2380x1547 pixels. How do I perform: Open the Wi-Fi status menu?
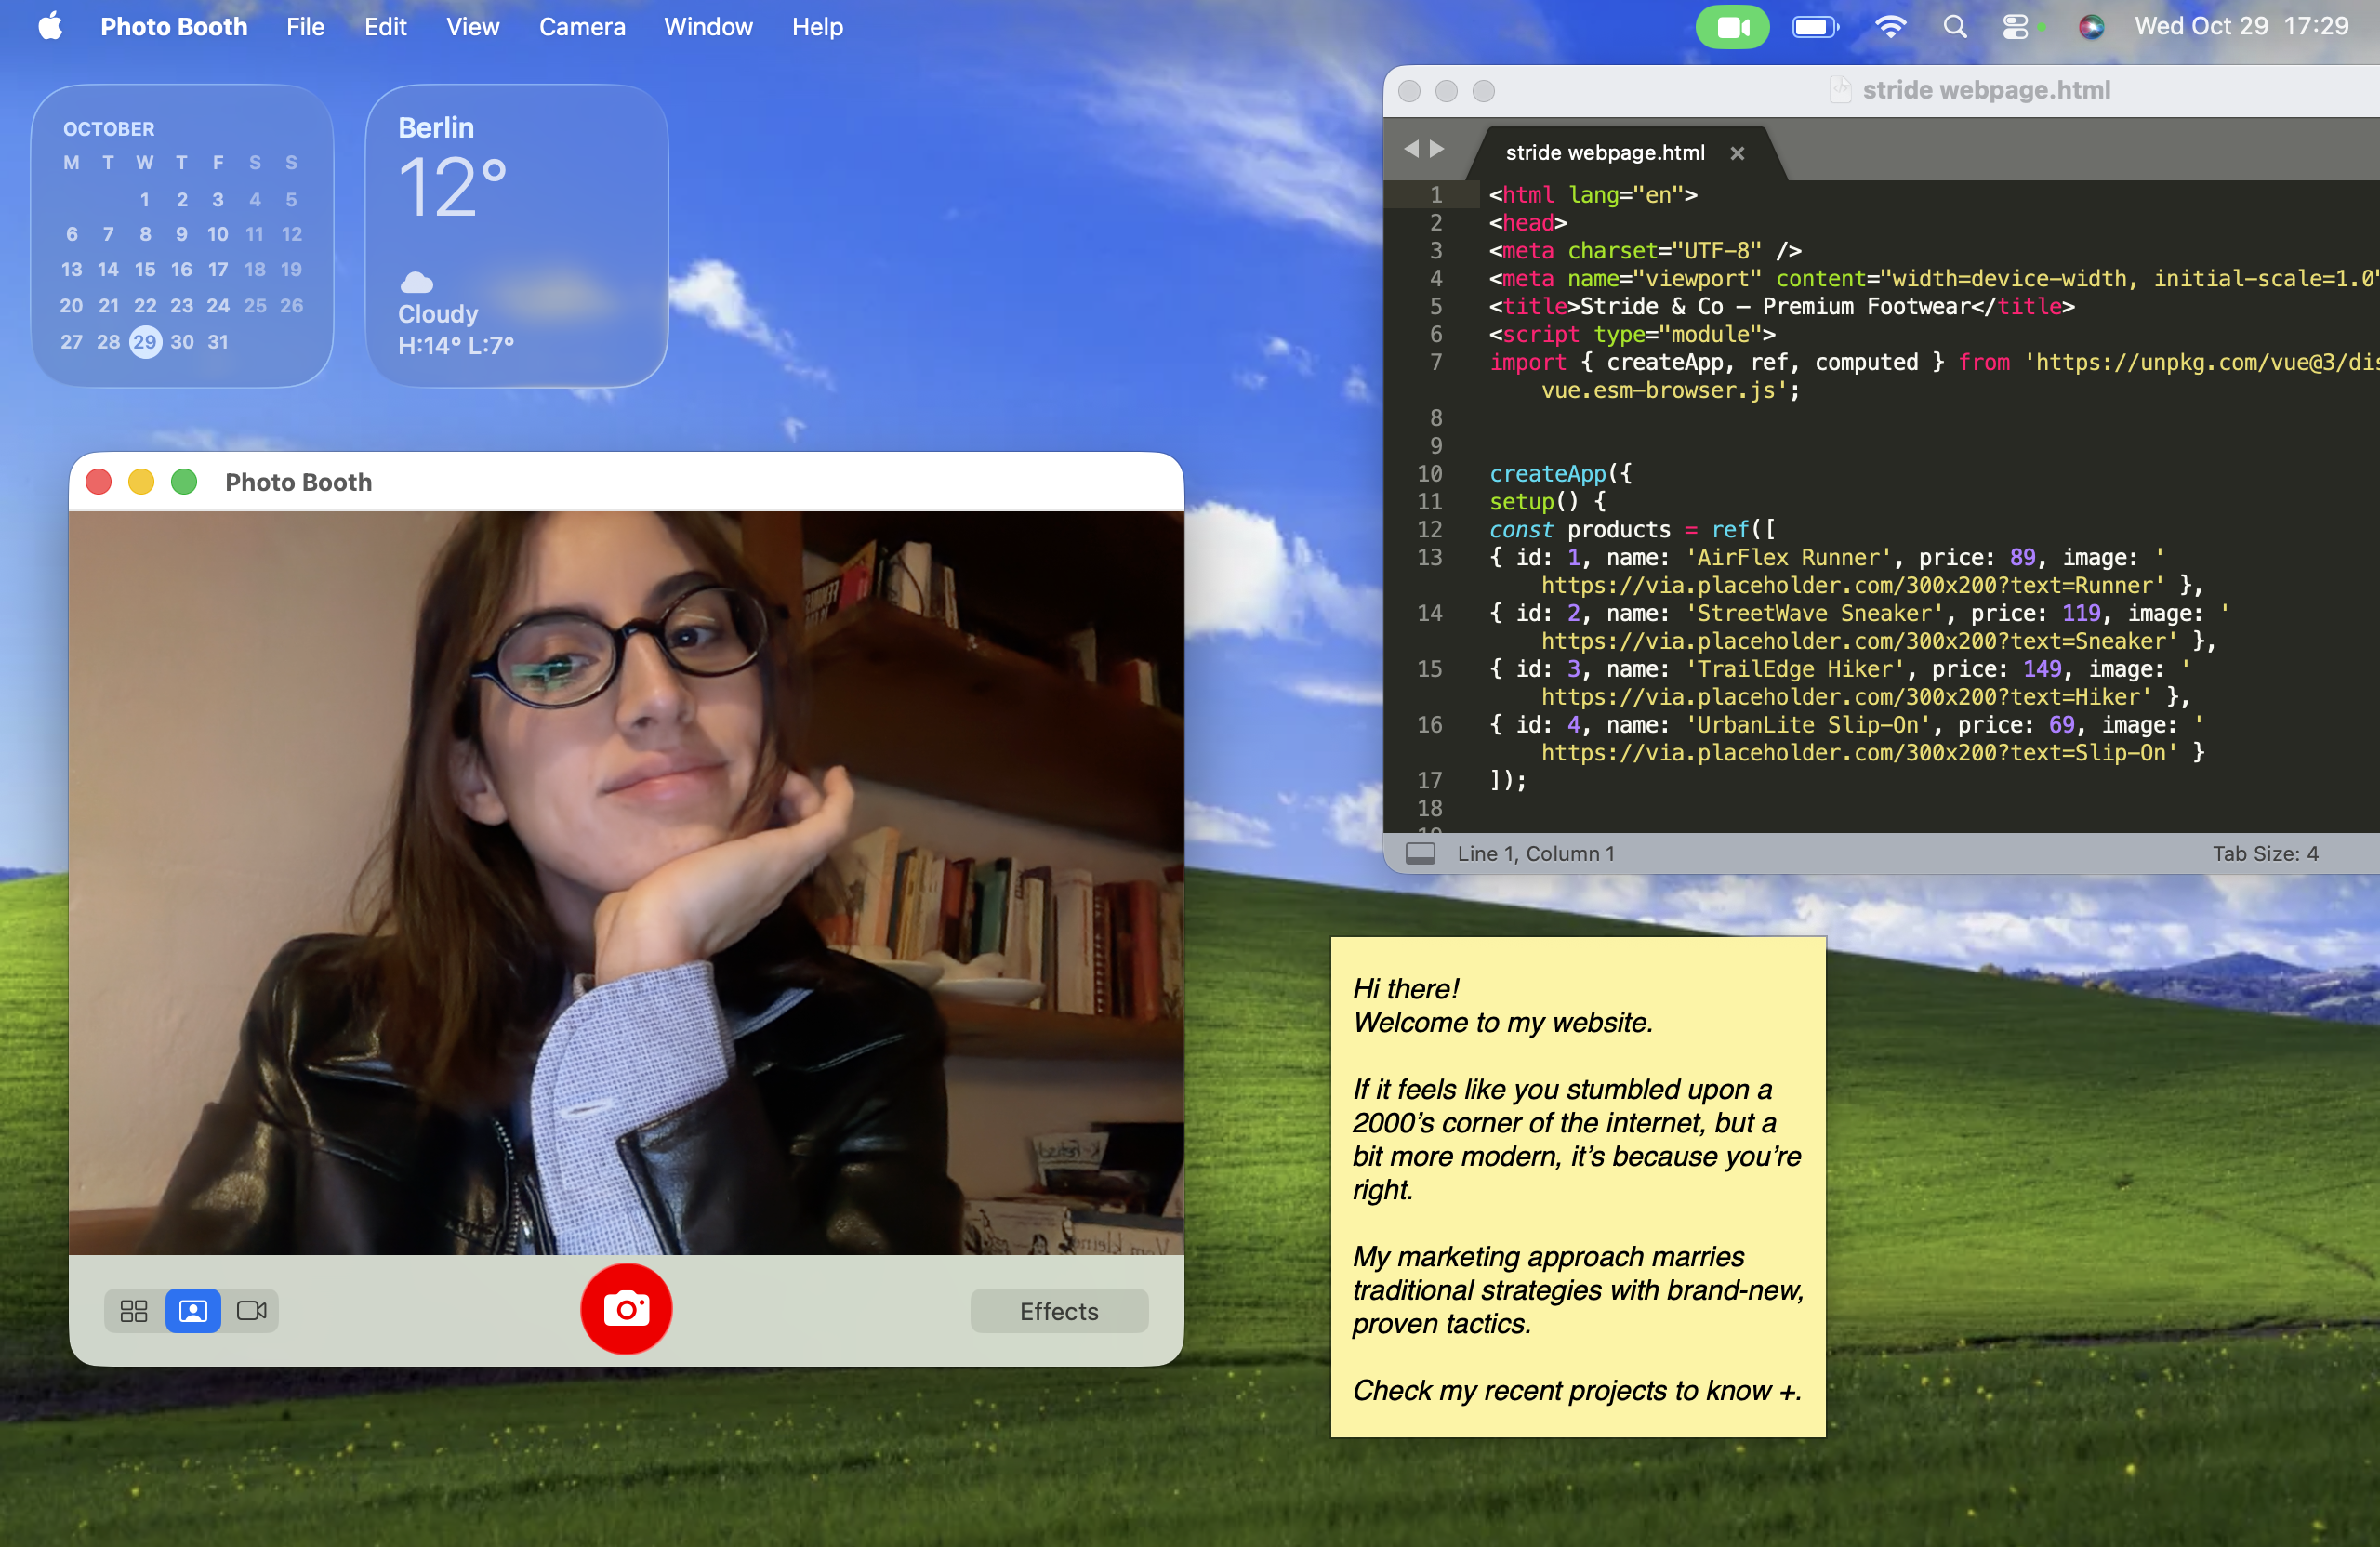[1889, 27]
